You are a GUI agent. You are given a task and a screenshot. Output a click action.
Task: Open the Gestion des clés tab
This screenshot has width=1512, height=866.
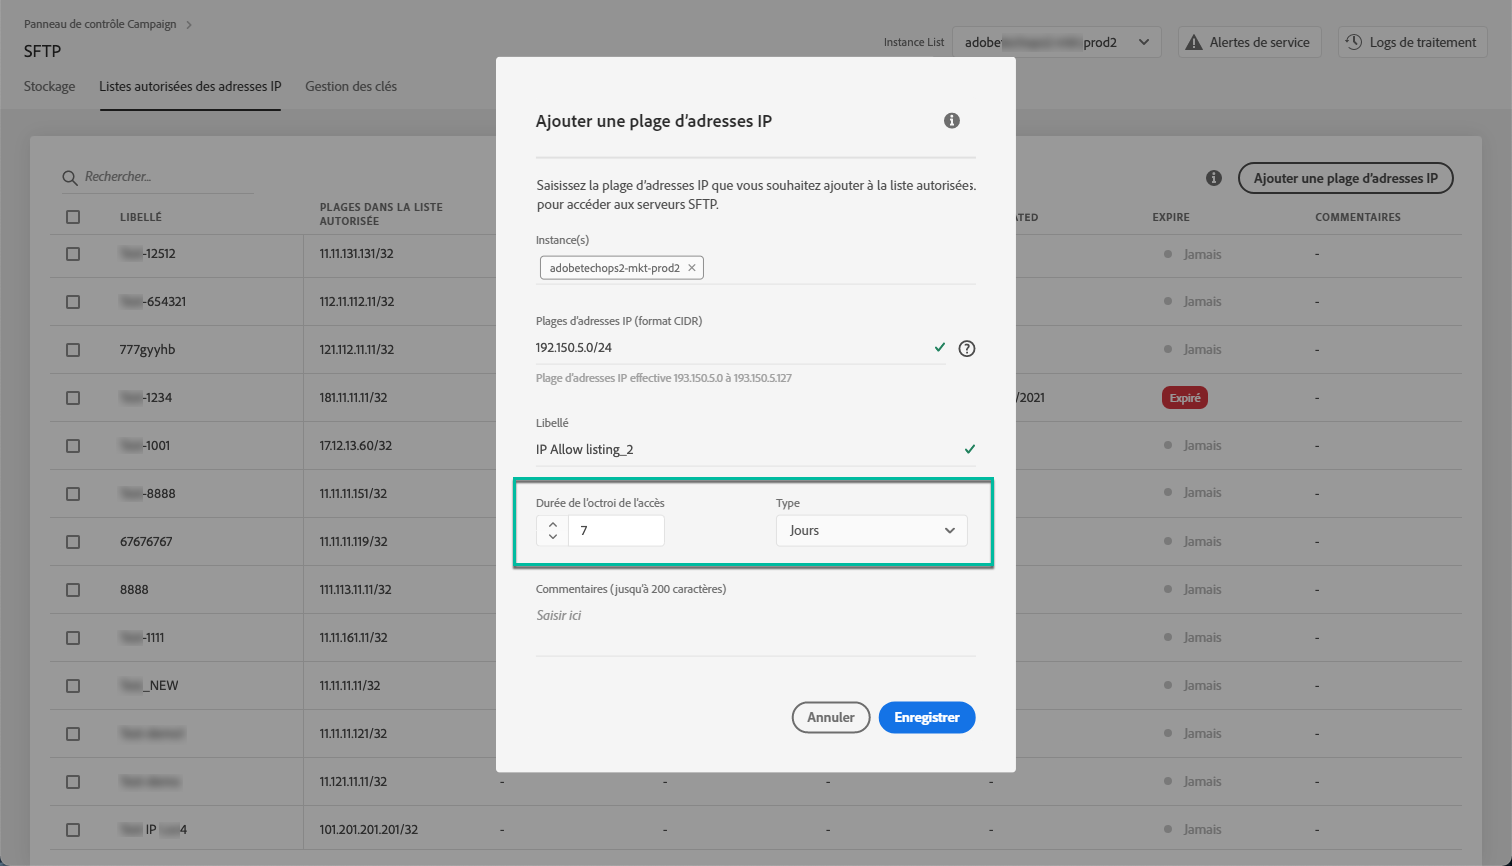[x=351, y=87]
